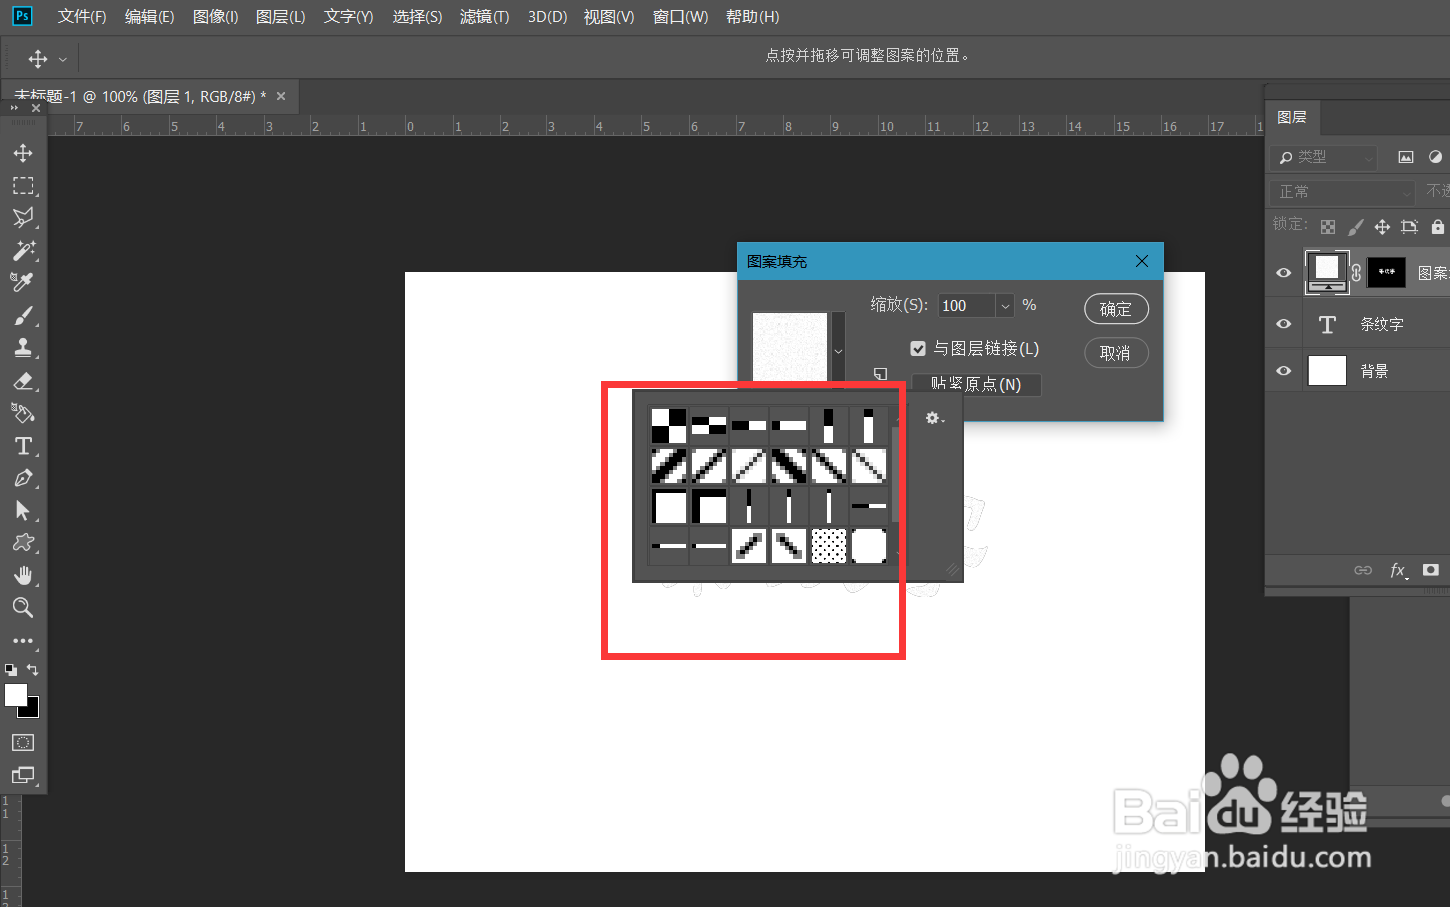Viewport: 1450px width, 907px height.
Task: Click the background color swatch
Action: click(32, 711)
